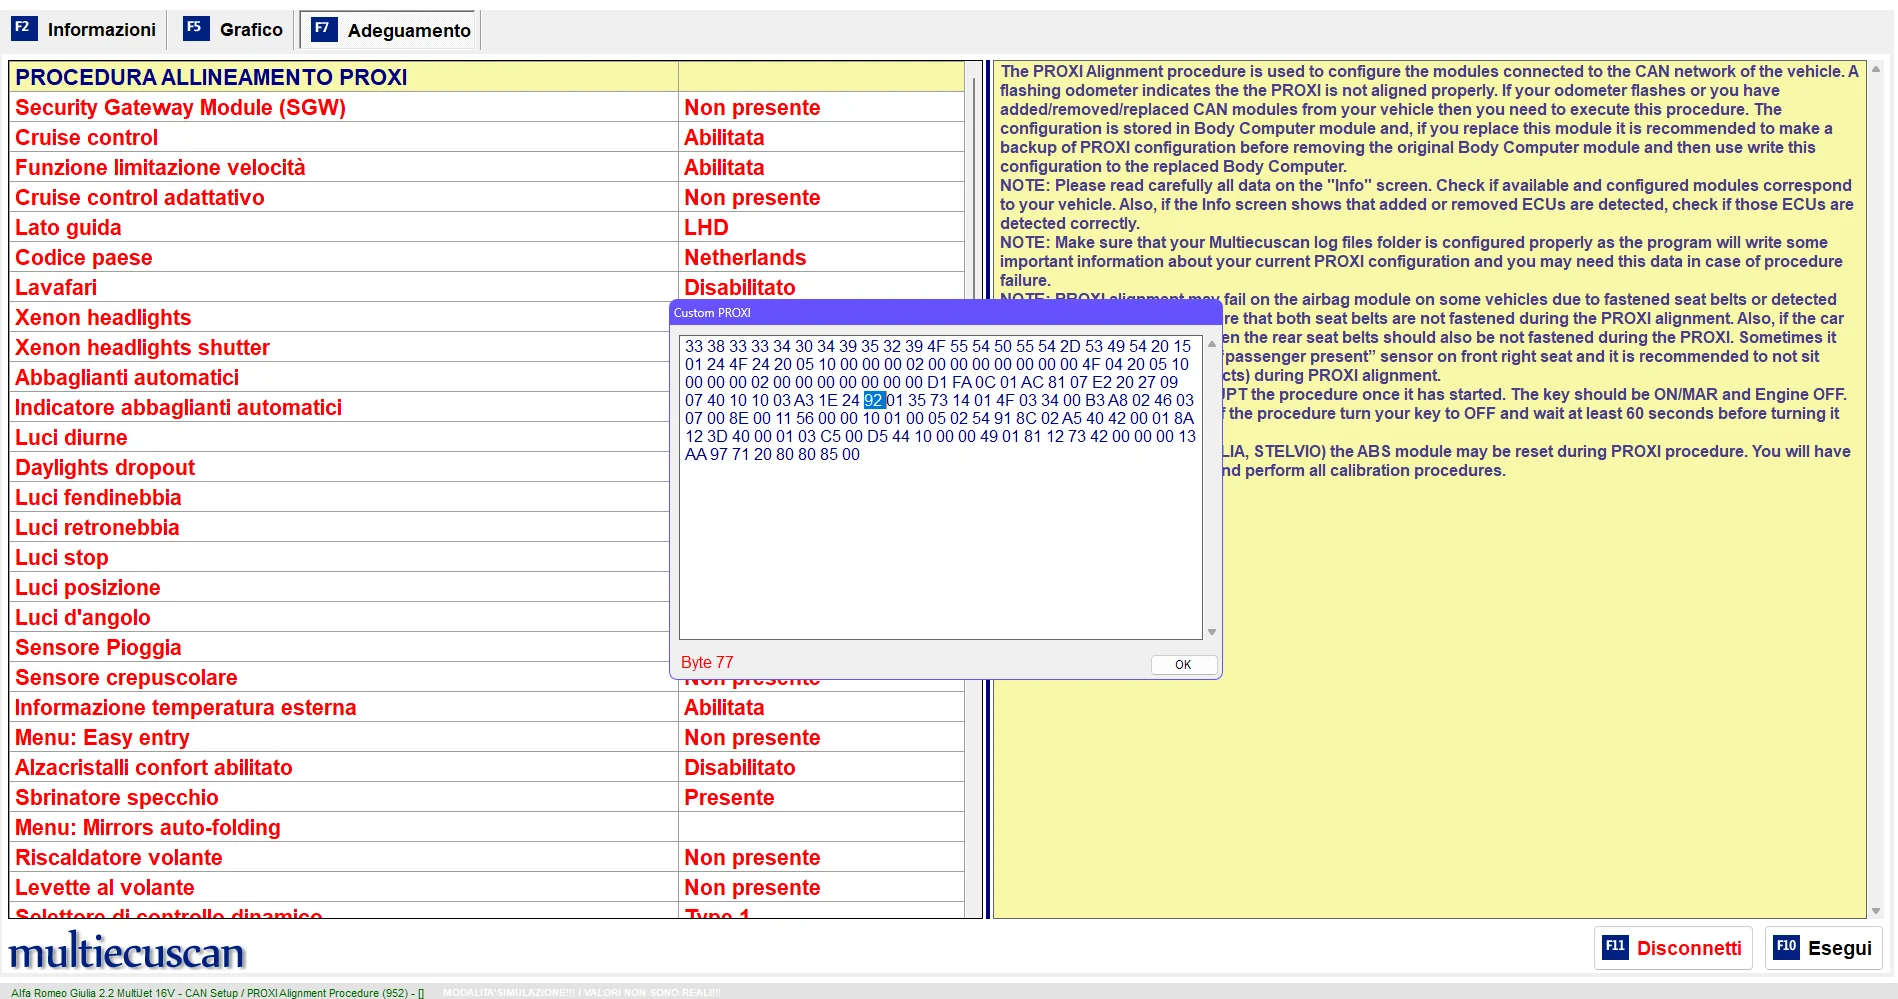Image resolution: width=1898 pixels, height=999 pixels.
Task: Switch to the Informazioni tab
Action: click(x=101, y=30)
